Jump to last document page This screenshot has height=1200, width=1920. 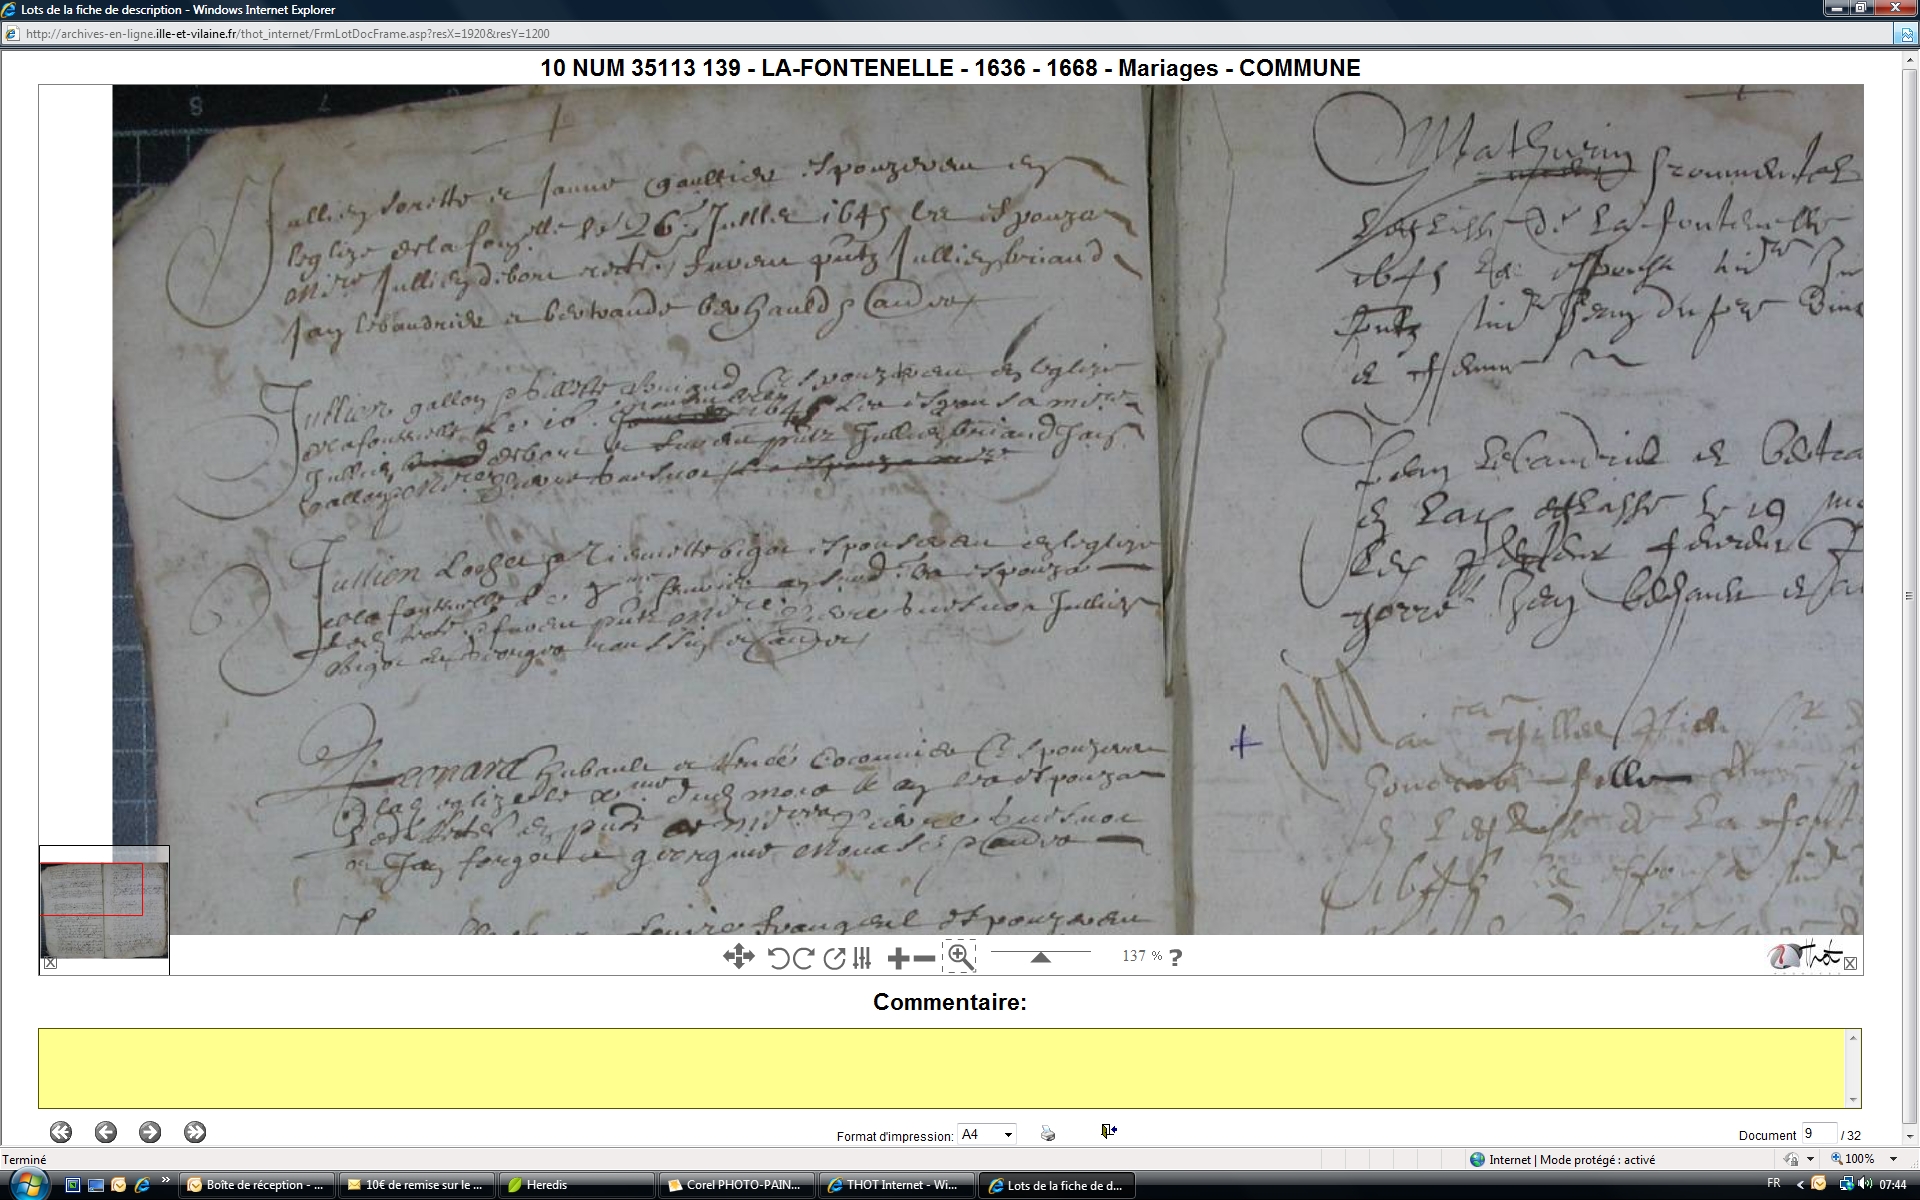195,1132
